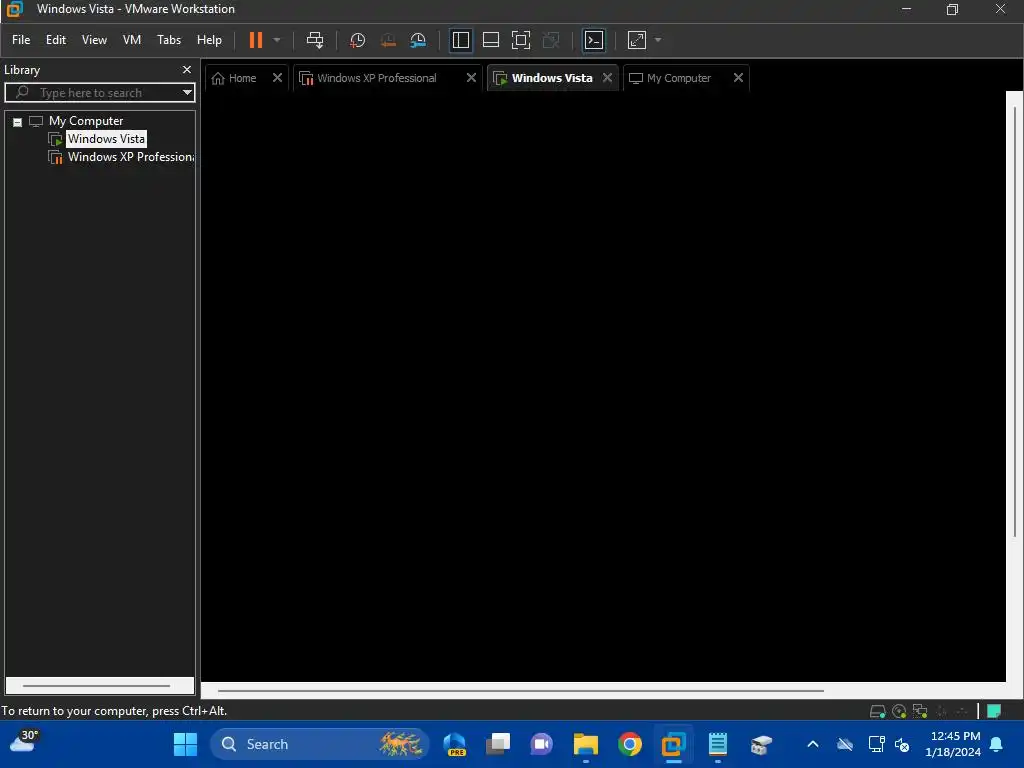Click the stretch guest display icon
The height and width of the screenshot is (768, 1024).
click(637, 40)
